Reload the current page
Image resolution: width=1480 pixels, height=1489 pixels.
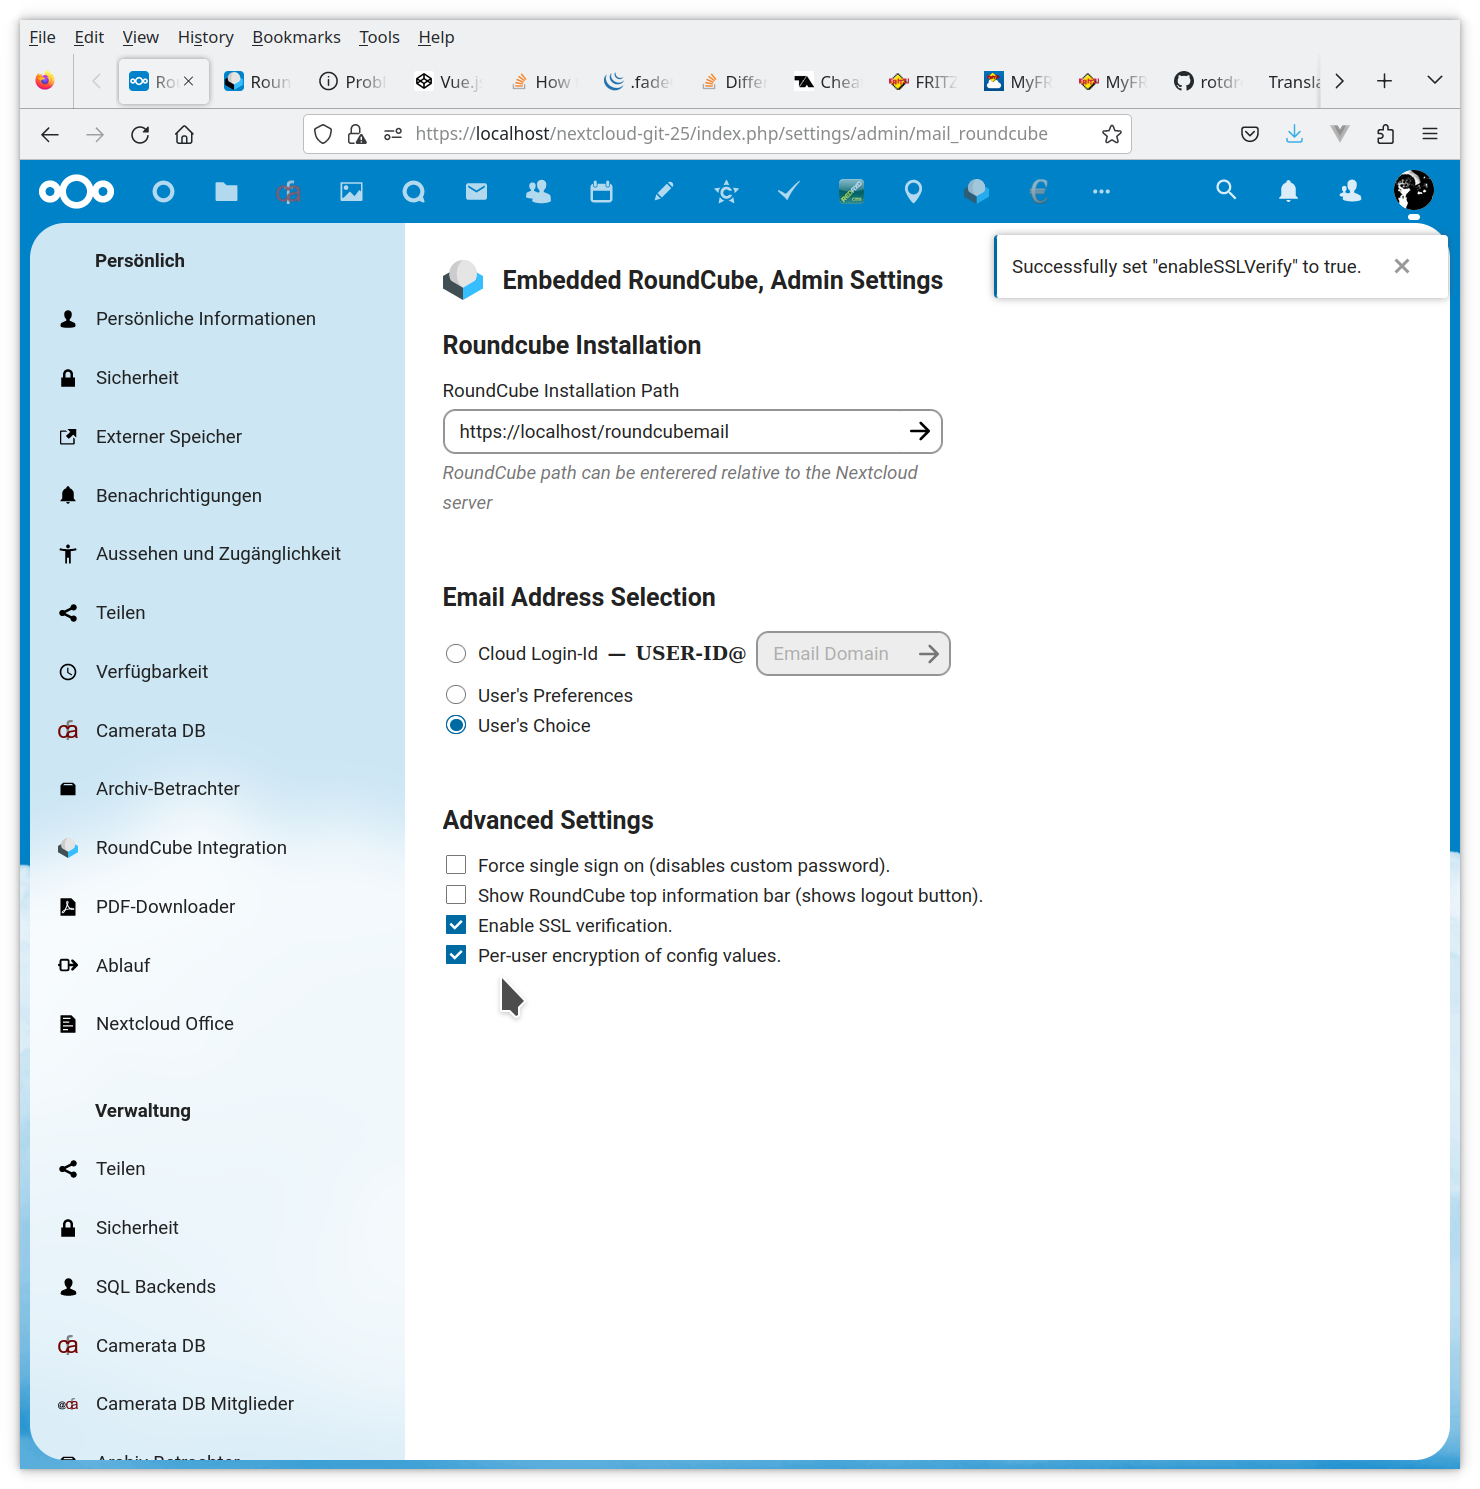140,134
